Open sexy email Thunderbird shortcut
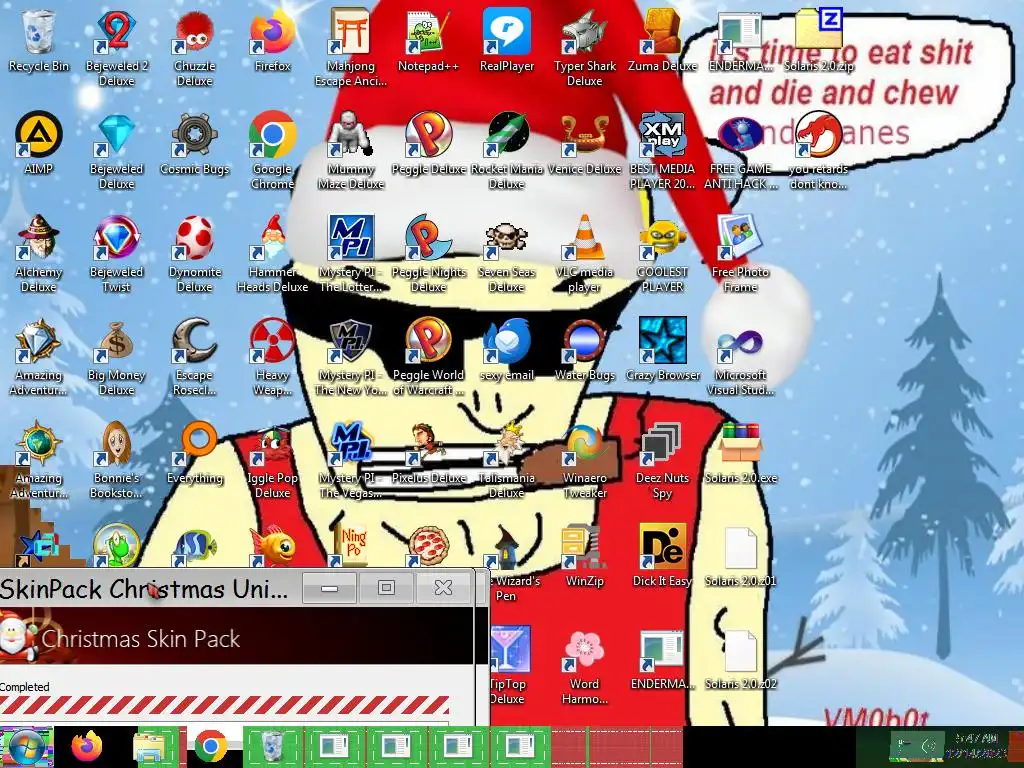Screen dimensions: 1024x768 click(507, 350)
